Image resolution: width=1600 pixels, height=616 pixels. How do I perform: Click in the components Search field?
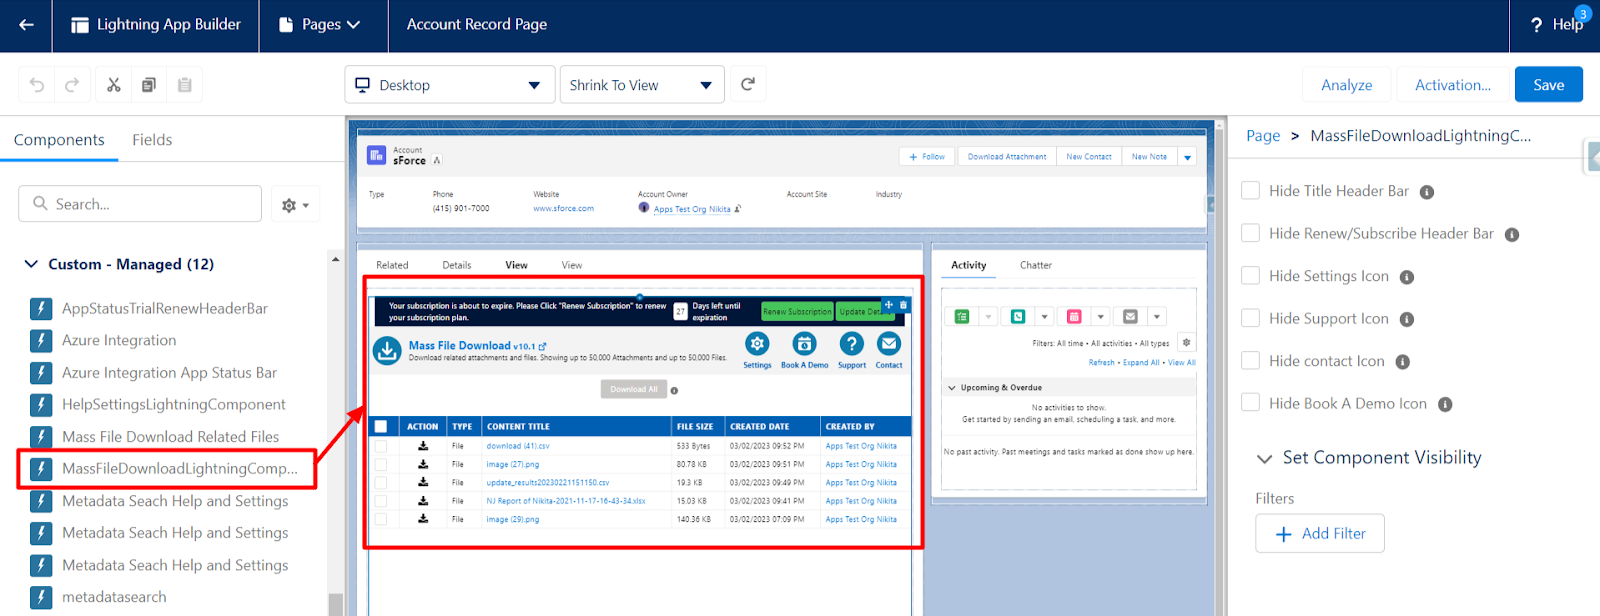pos(140,204)
